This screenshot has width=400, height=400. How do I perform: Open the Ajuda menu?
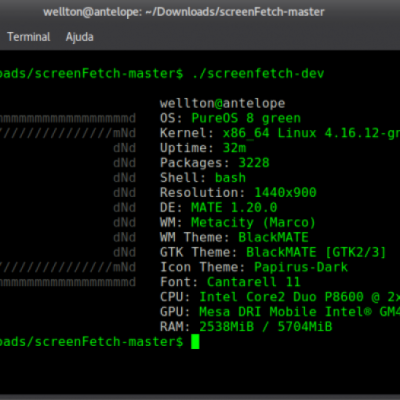tap(80, 37)
